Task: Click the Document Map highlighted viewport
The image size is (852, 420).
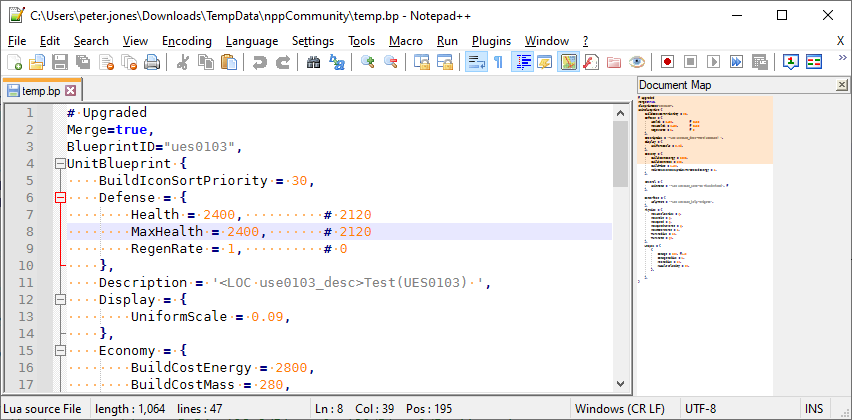Action: coord(705,130)
